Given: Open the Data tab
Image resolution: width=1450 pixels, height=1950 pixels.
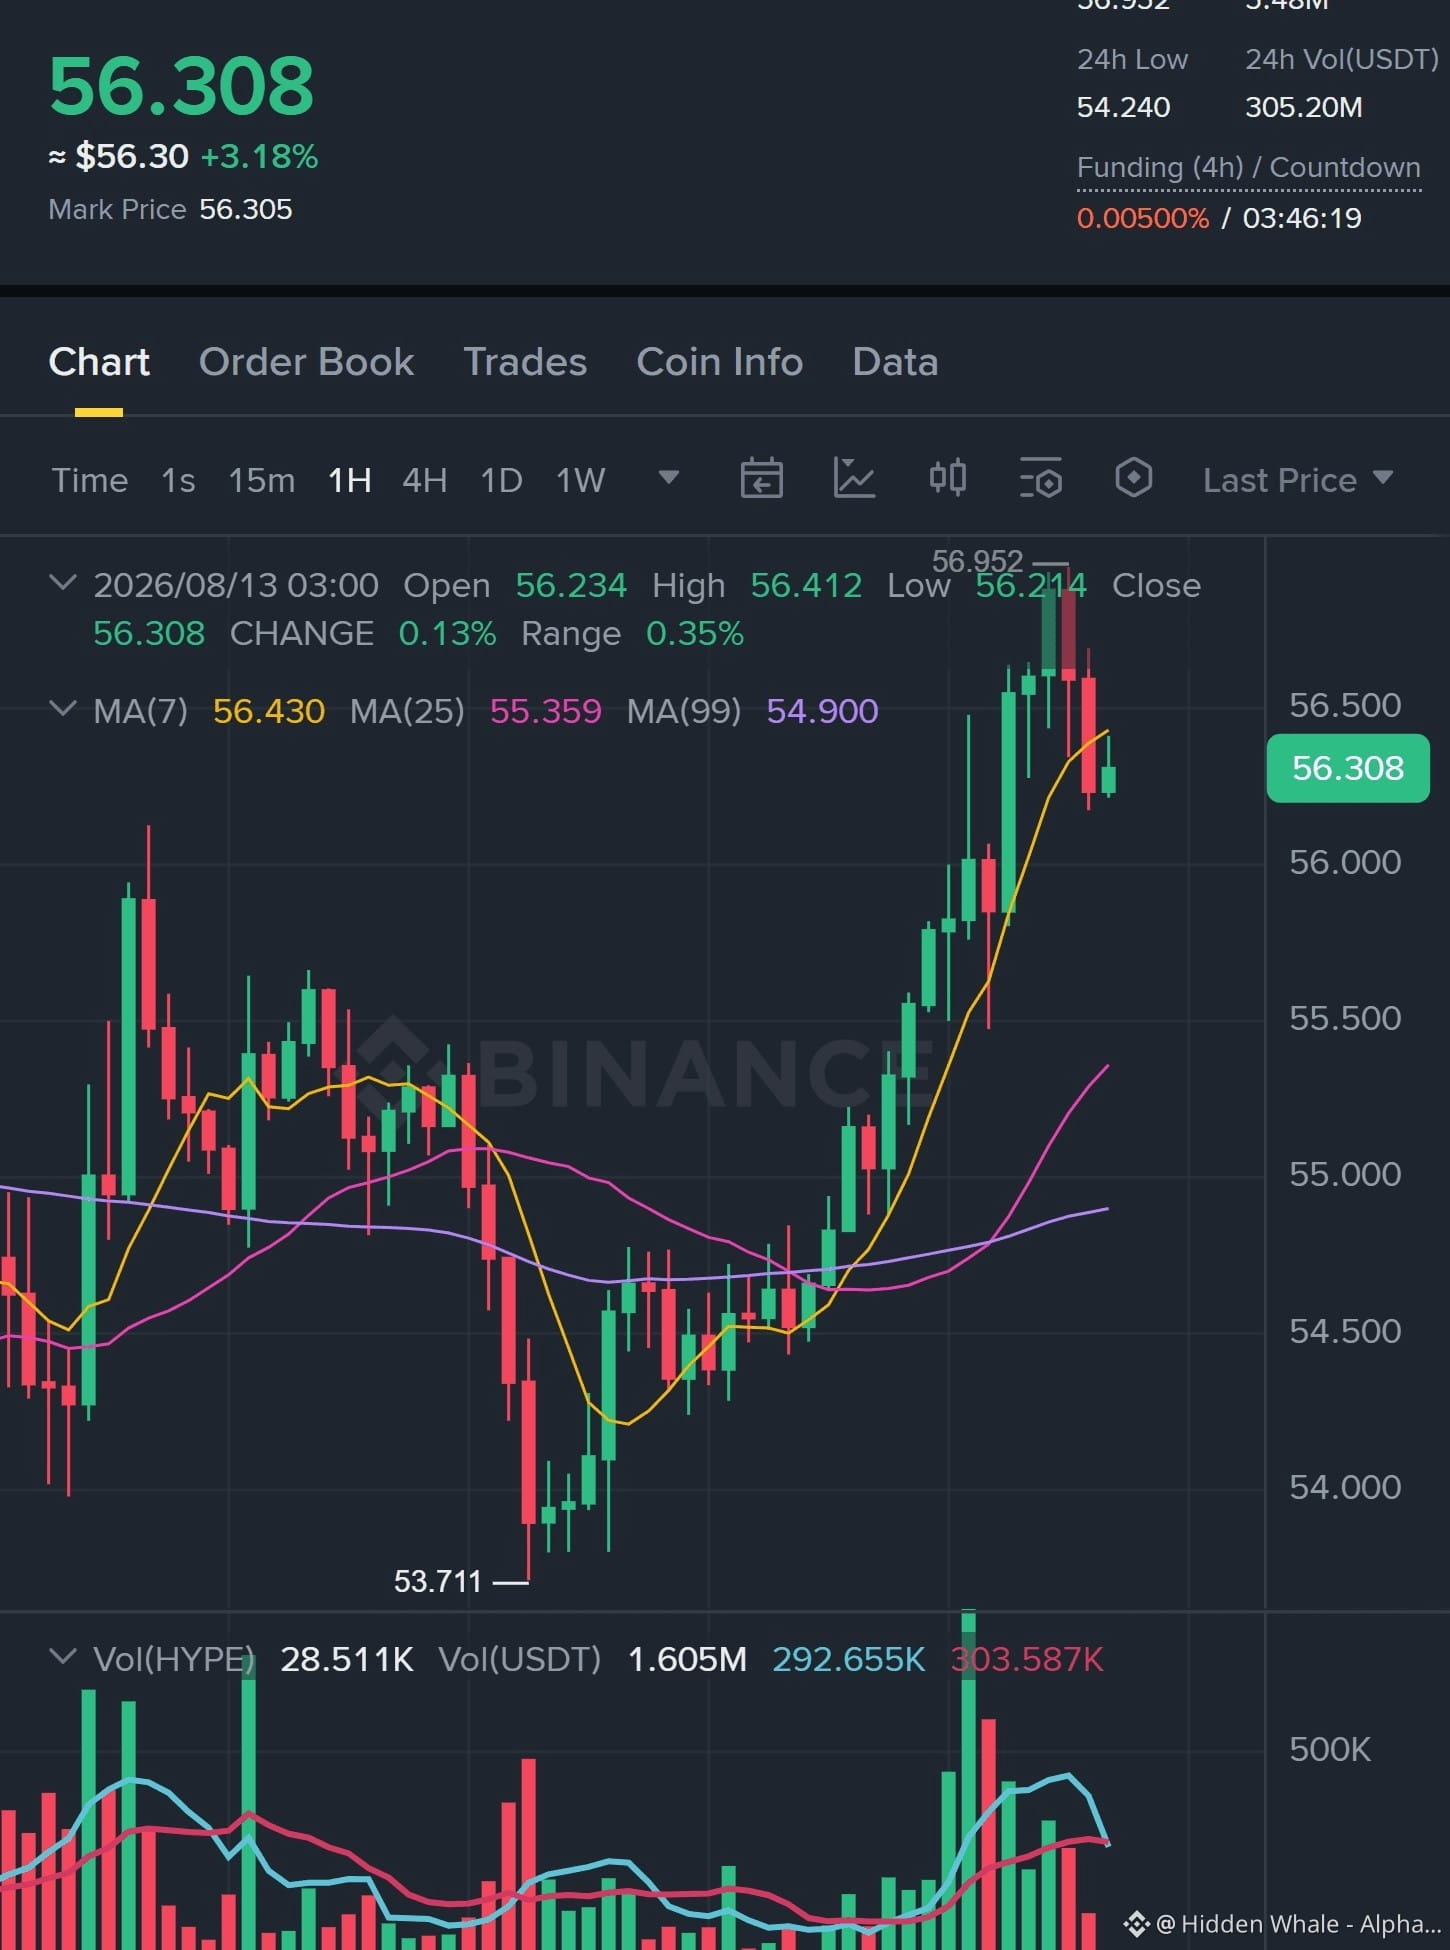Looking at the screenshot, I should point(895,362).
